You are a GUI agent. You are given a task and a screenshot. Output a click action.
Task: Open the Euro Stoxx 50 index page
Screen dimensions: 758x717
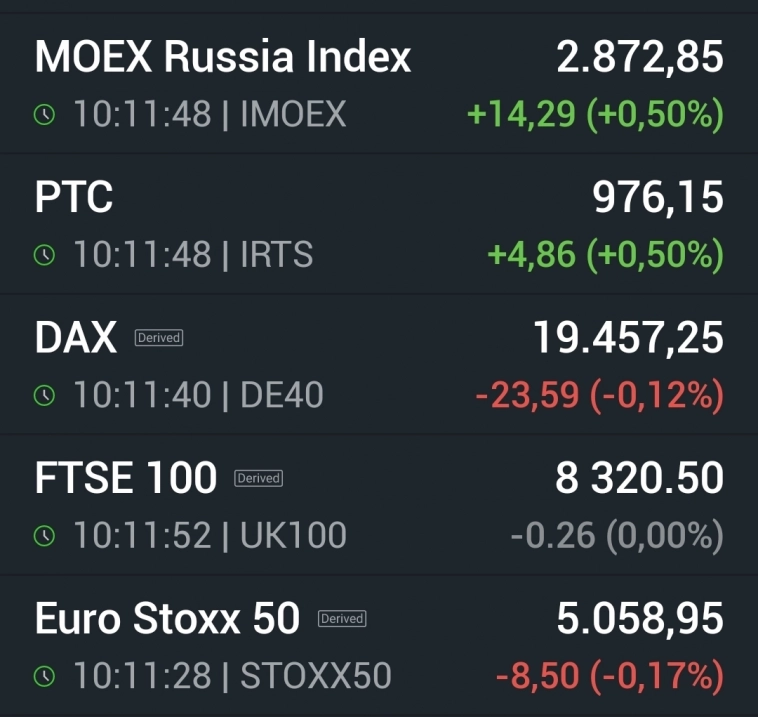pyautogui.click(x=167, y=619)
